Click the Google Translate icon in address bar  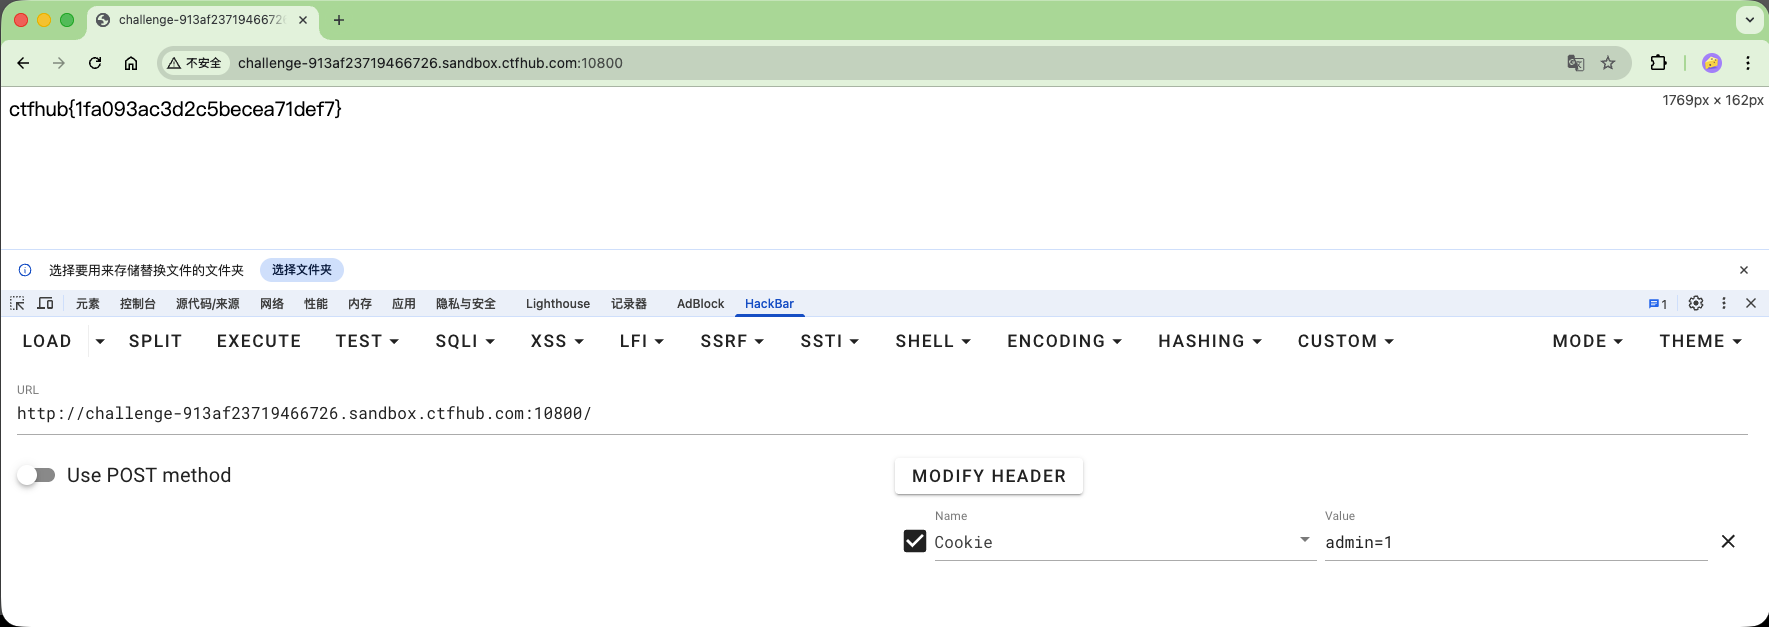1575,63
